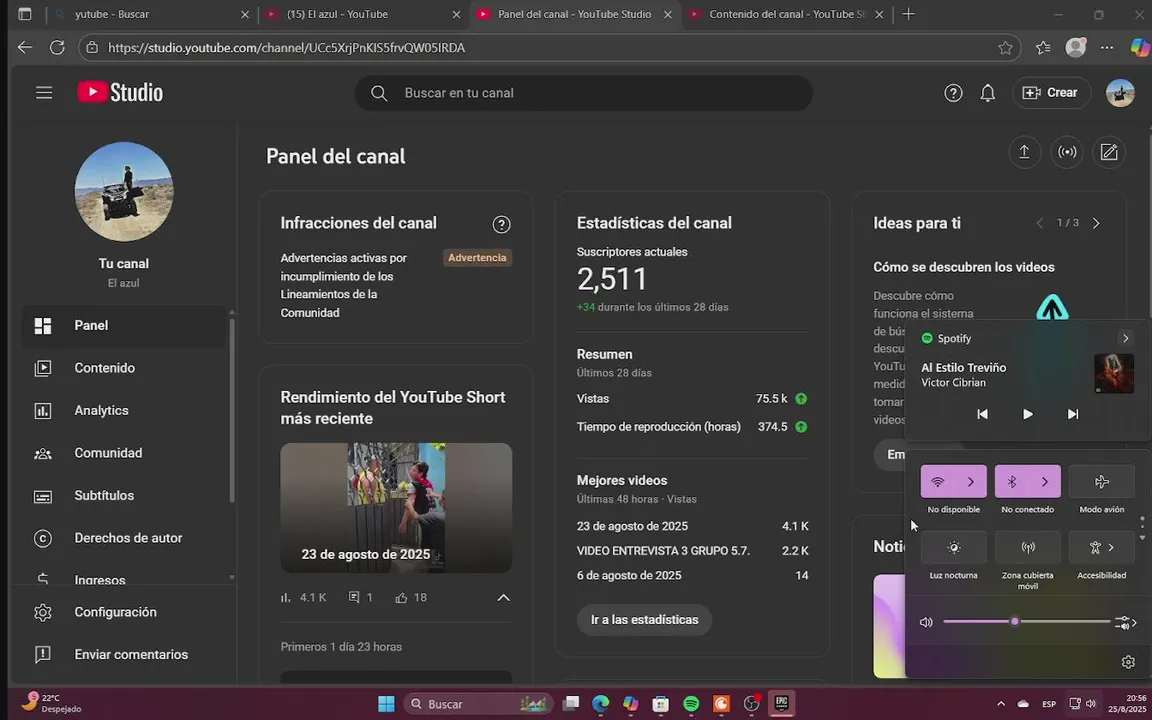Image resolution: width=1152 pixels, height=720 pixels.
Task: Click the Spotify album art thumbnail
Action: pyautogui.click(x=1114, y=374)
